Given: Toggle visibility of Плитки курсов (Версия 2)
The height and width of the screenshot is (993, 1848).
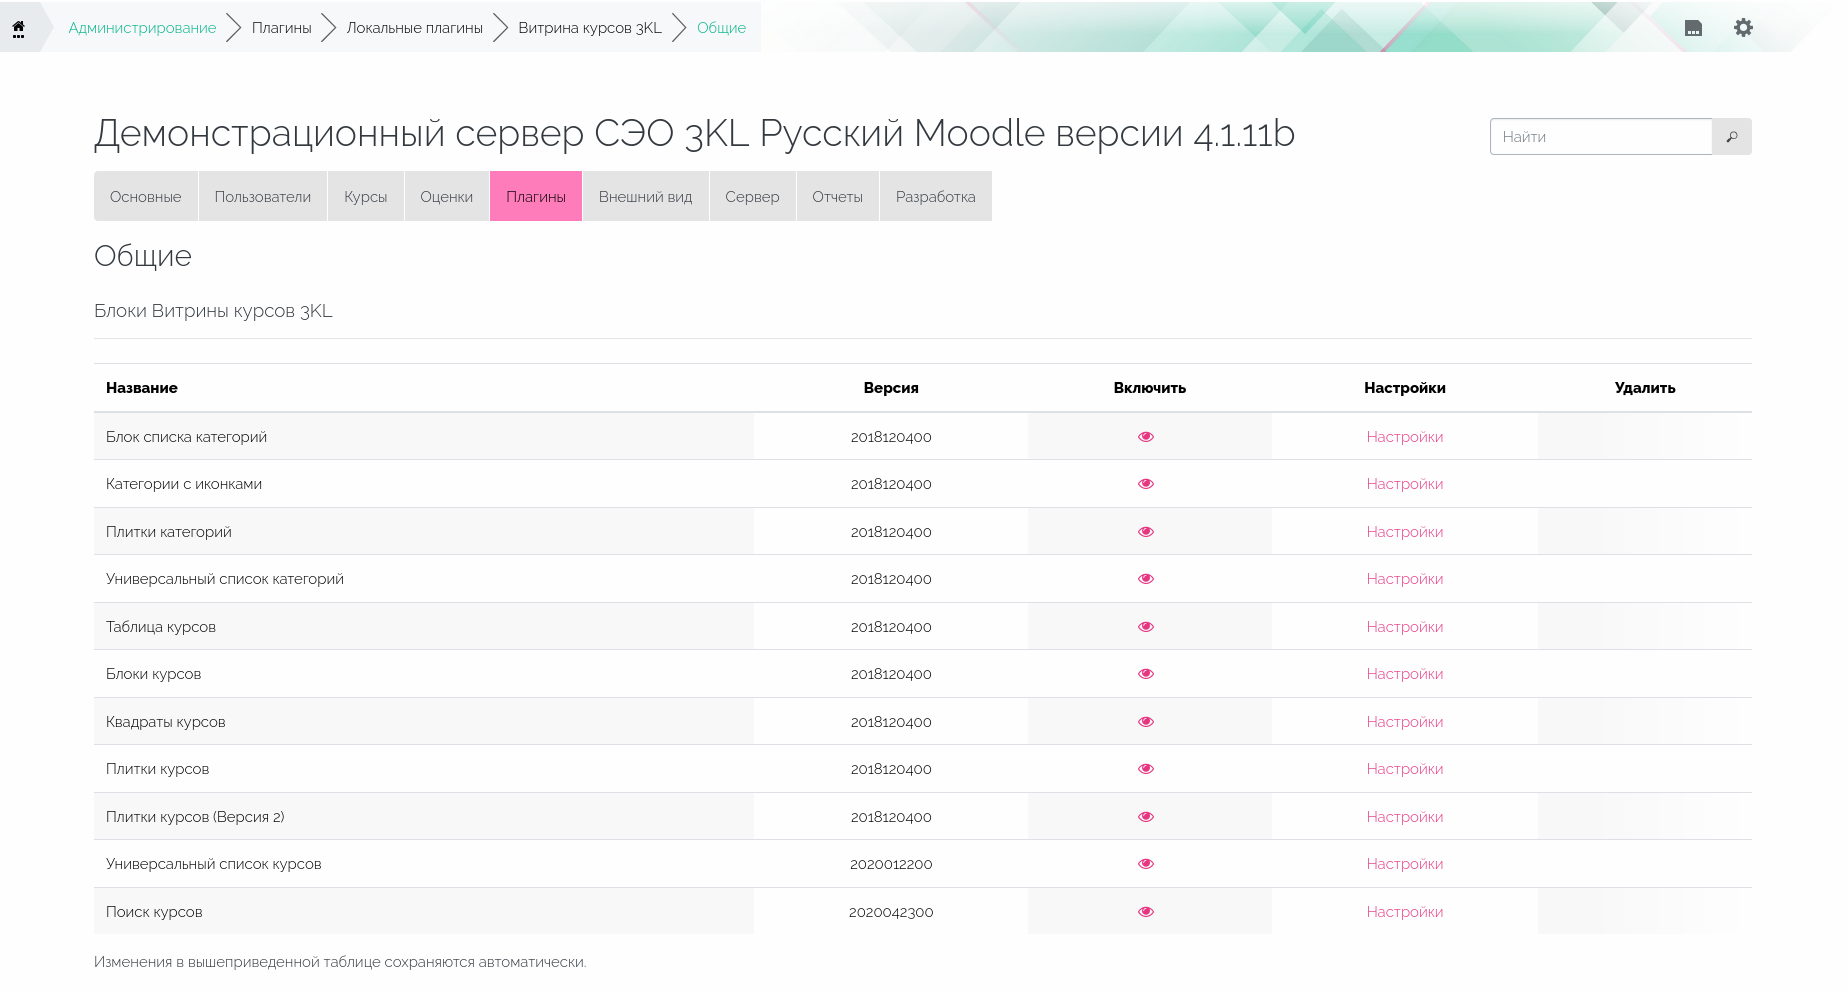Looking at the screenshot, I should [1146, 817].
